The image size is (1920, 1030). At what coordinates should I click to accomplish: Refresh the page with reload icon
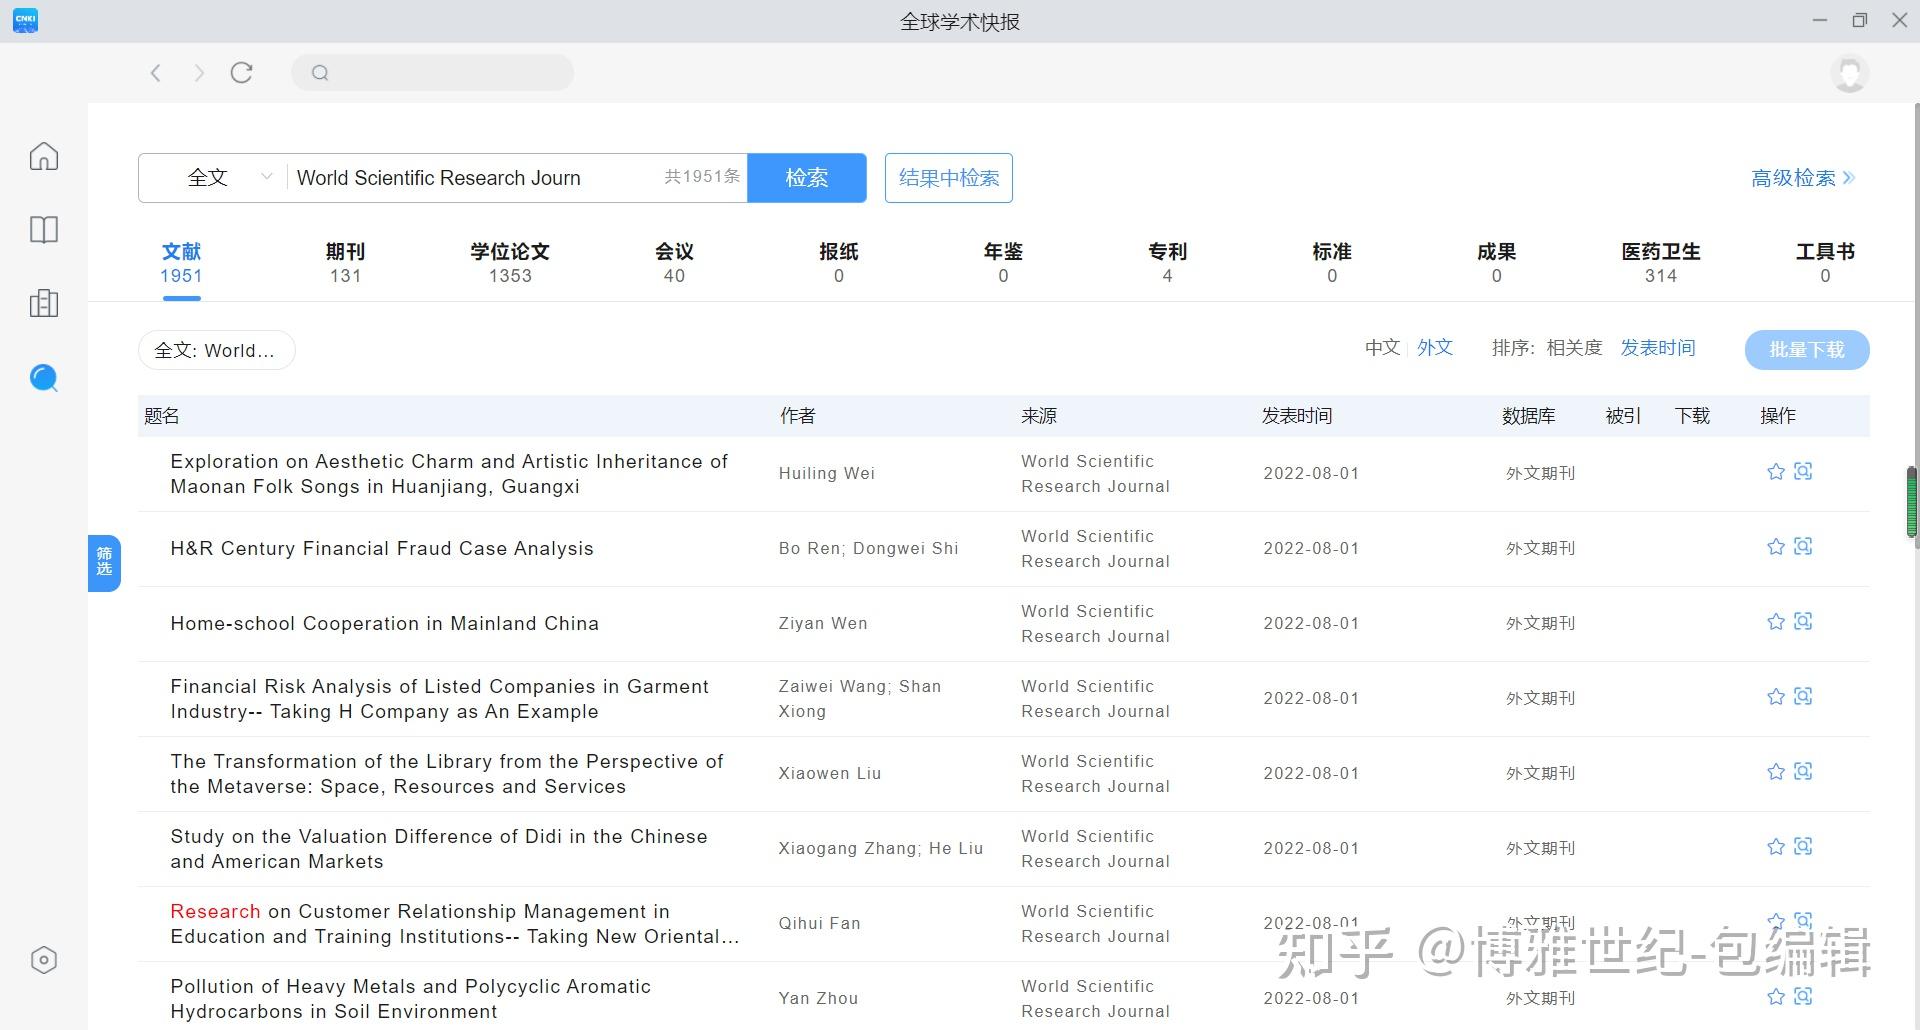coord(242,73)
